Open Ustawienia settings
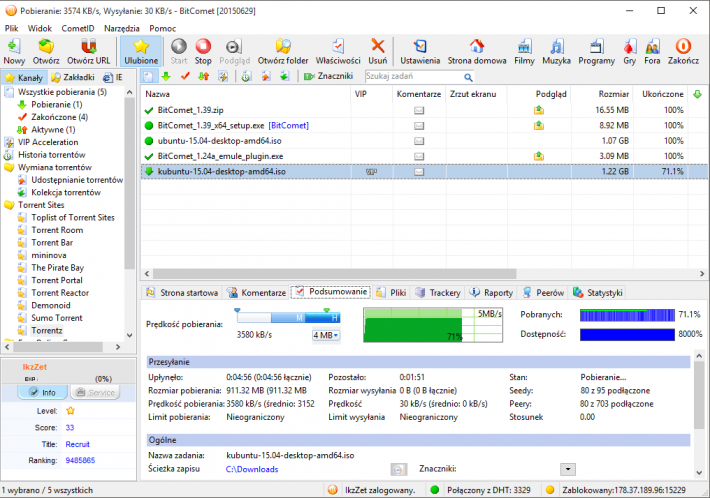 420,51
